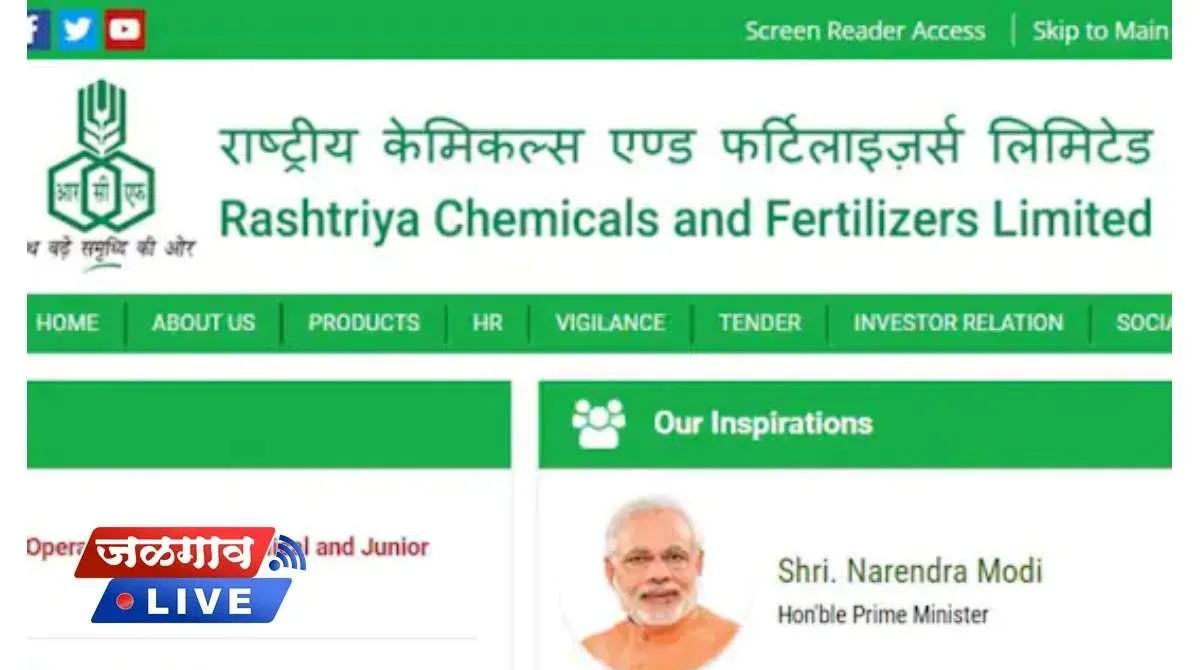Viewport: 1200px width, 670px height.
Task: Open the VIGILANCE menu item
Action: pos(610,323)
